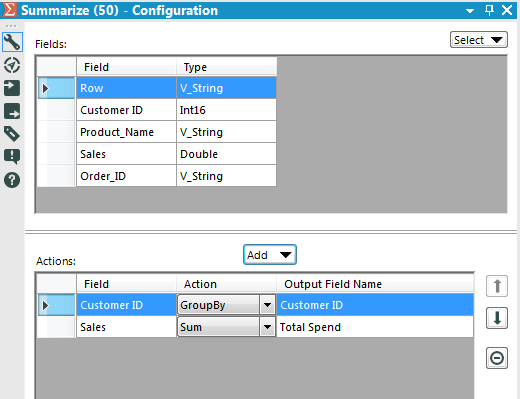Viewport: 520px width, 399px height.
Task: Open the wrench Configuration tab icon
Action: [x=12, y=42]
